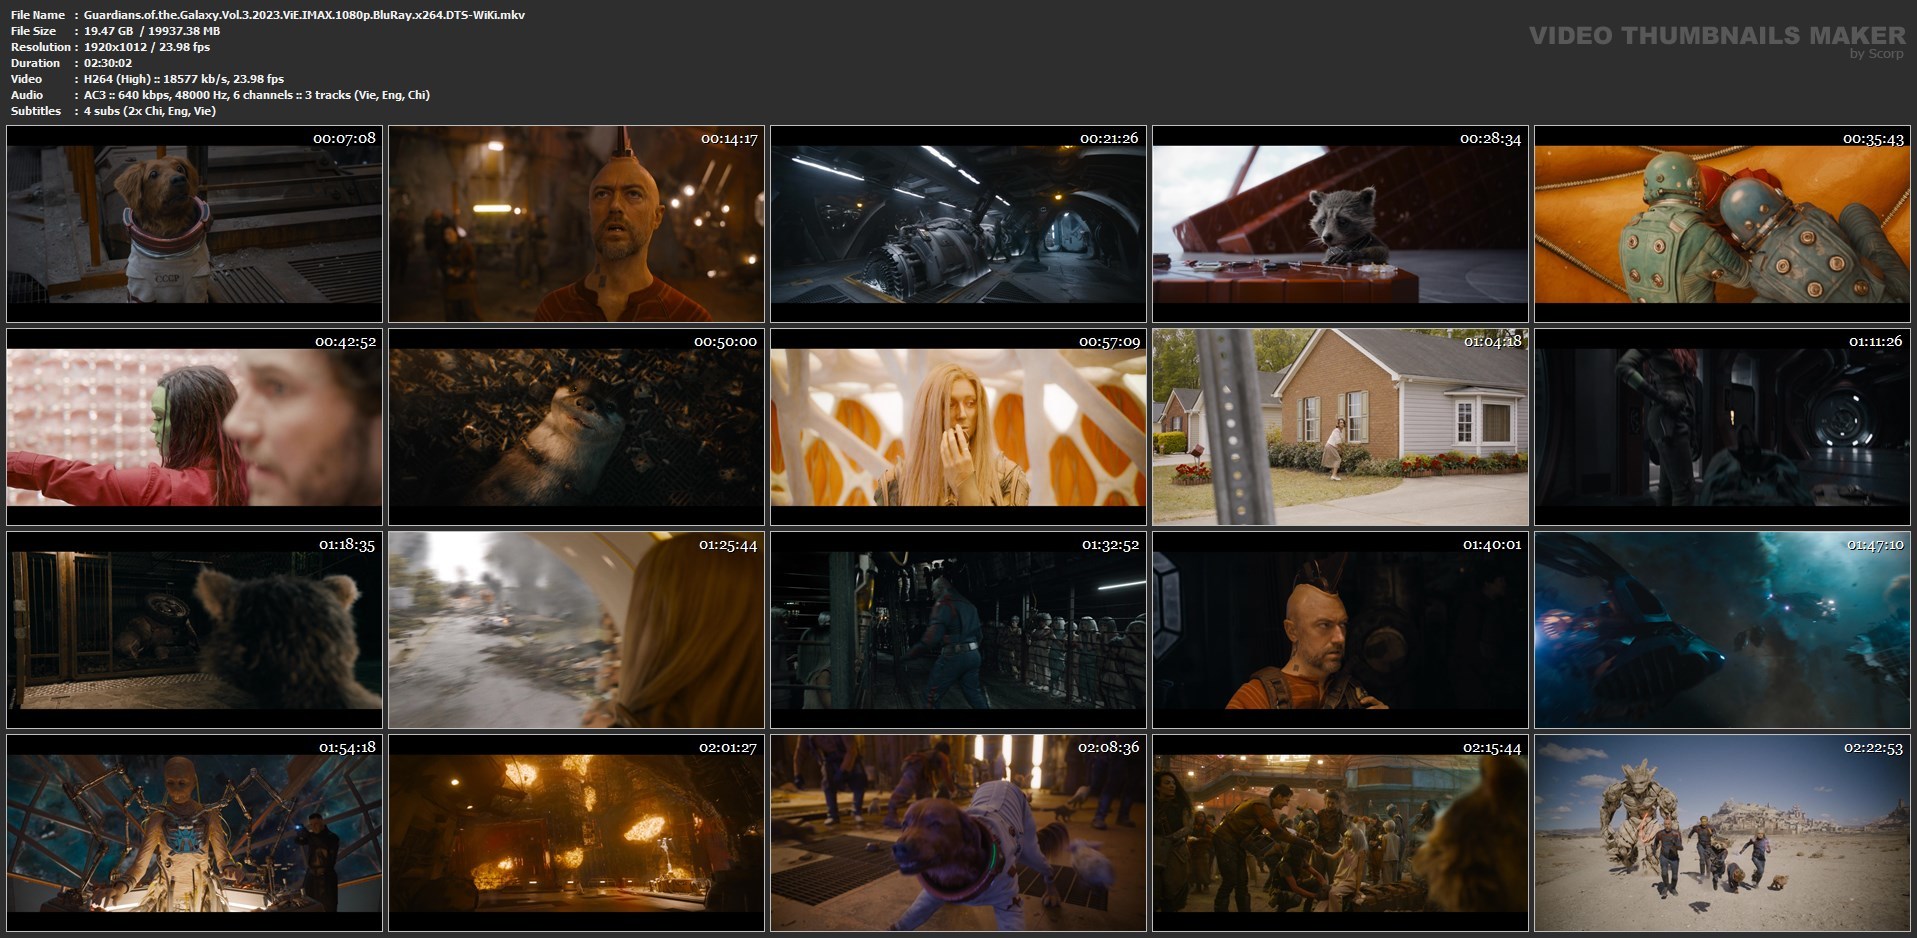Select the thumbnail at 01:32:52

(958, 630)
